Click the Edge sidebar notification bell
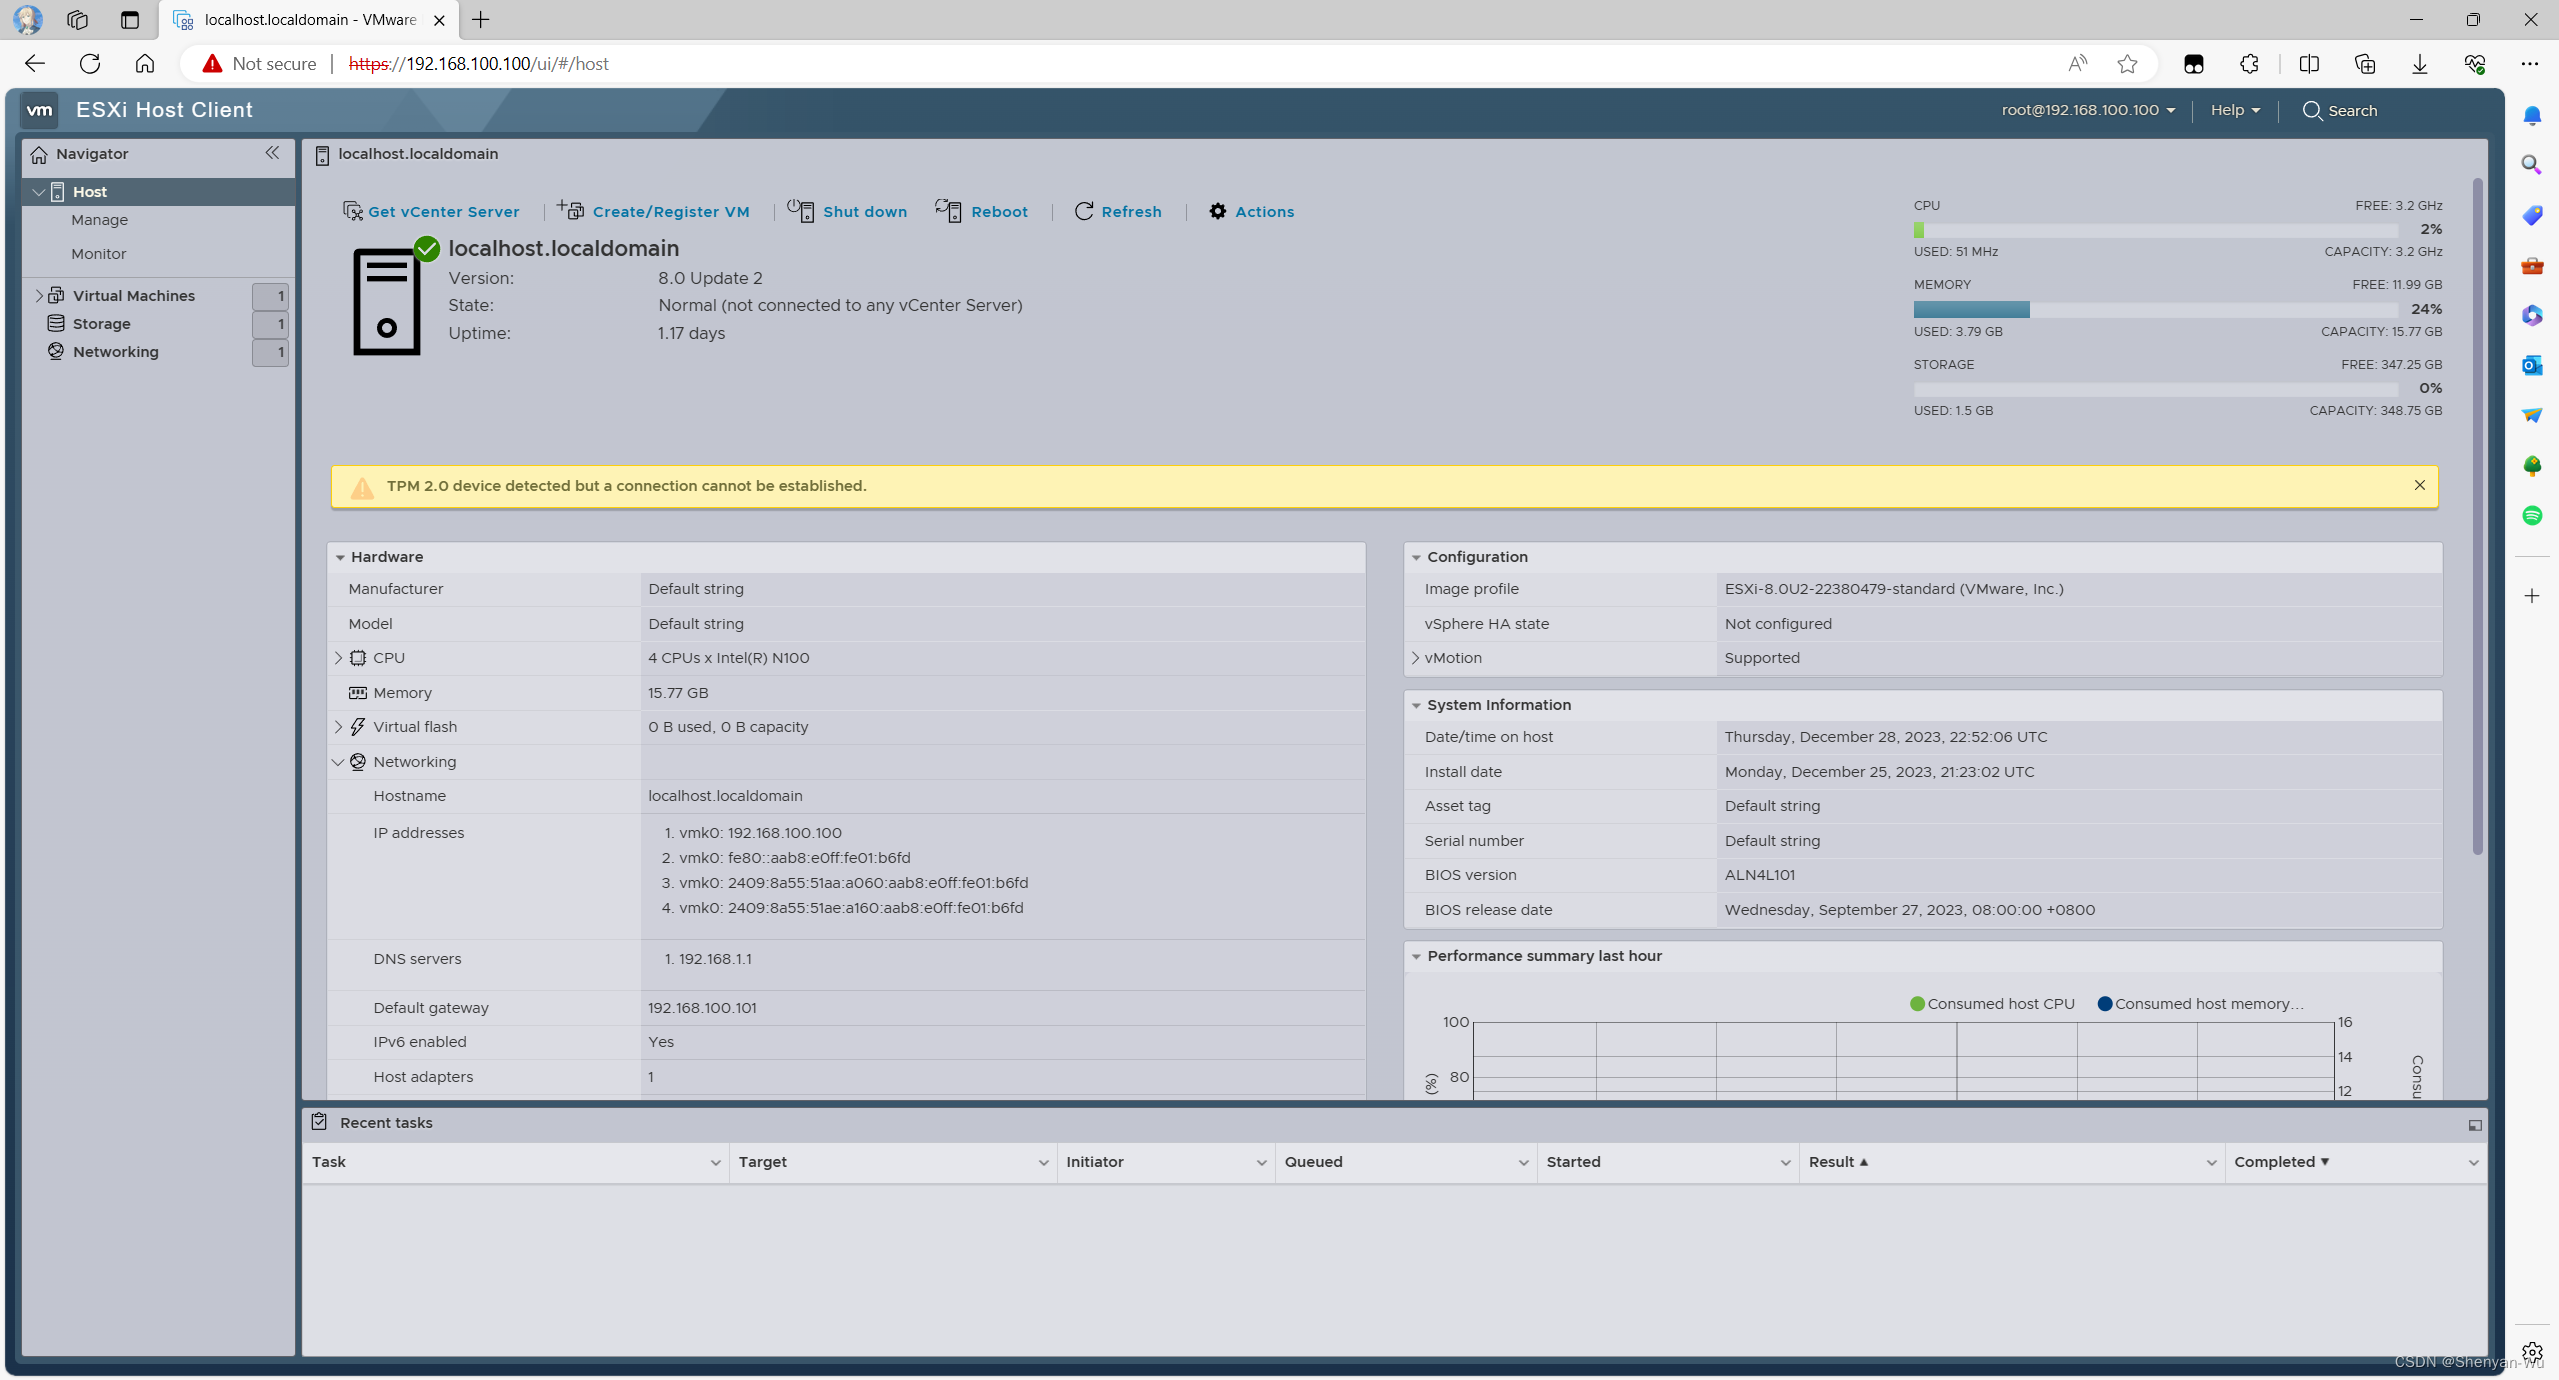Screen dimensions: 2559x1380 (x=2532, y=116)
